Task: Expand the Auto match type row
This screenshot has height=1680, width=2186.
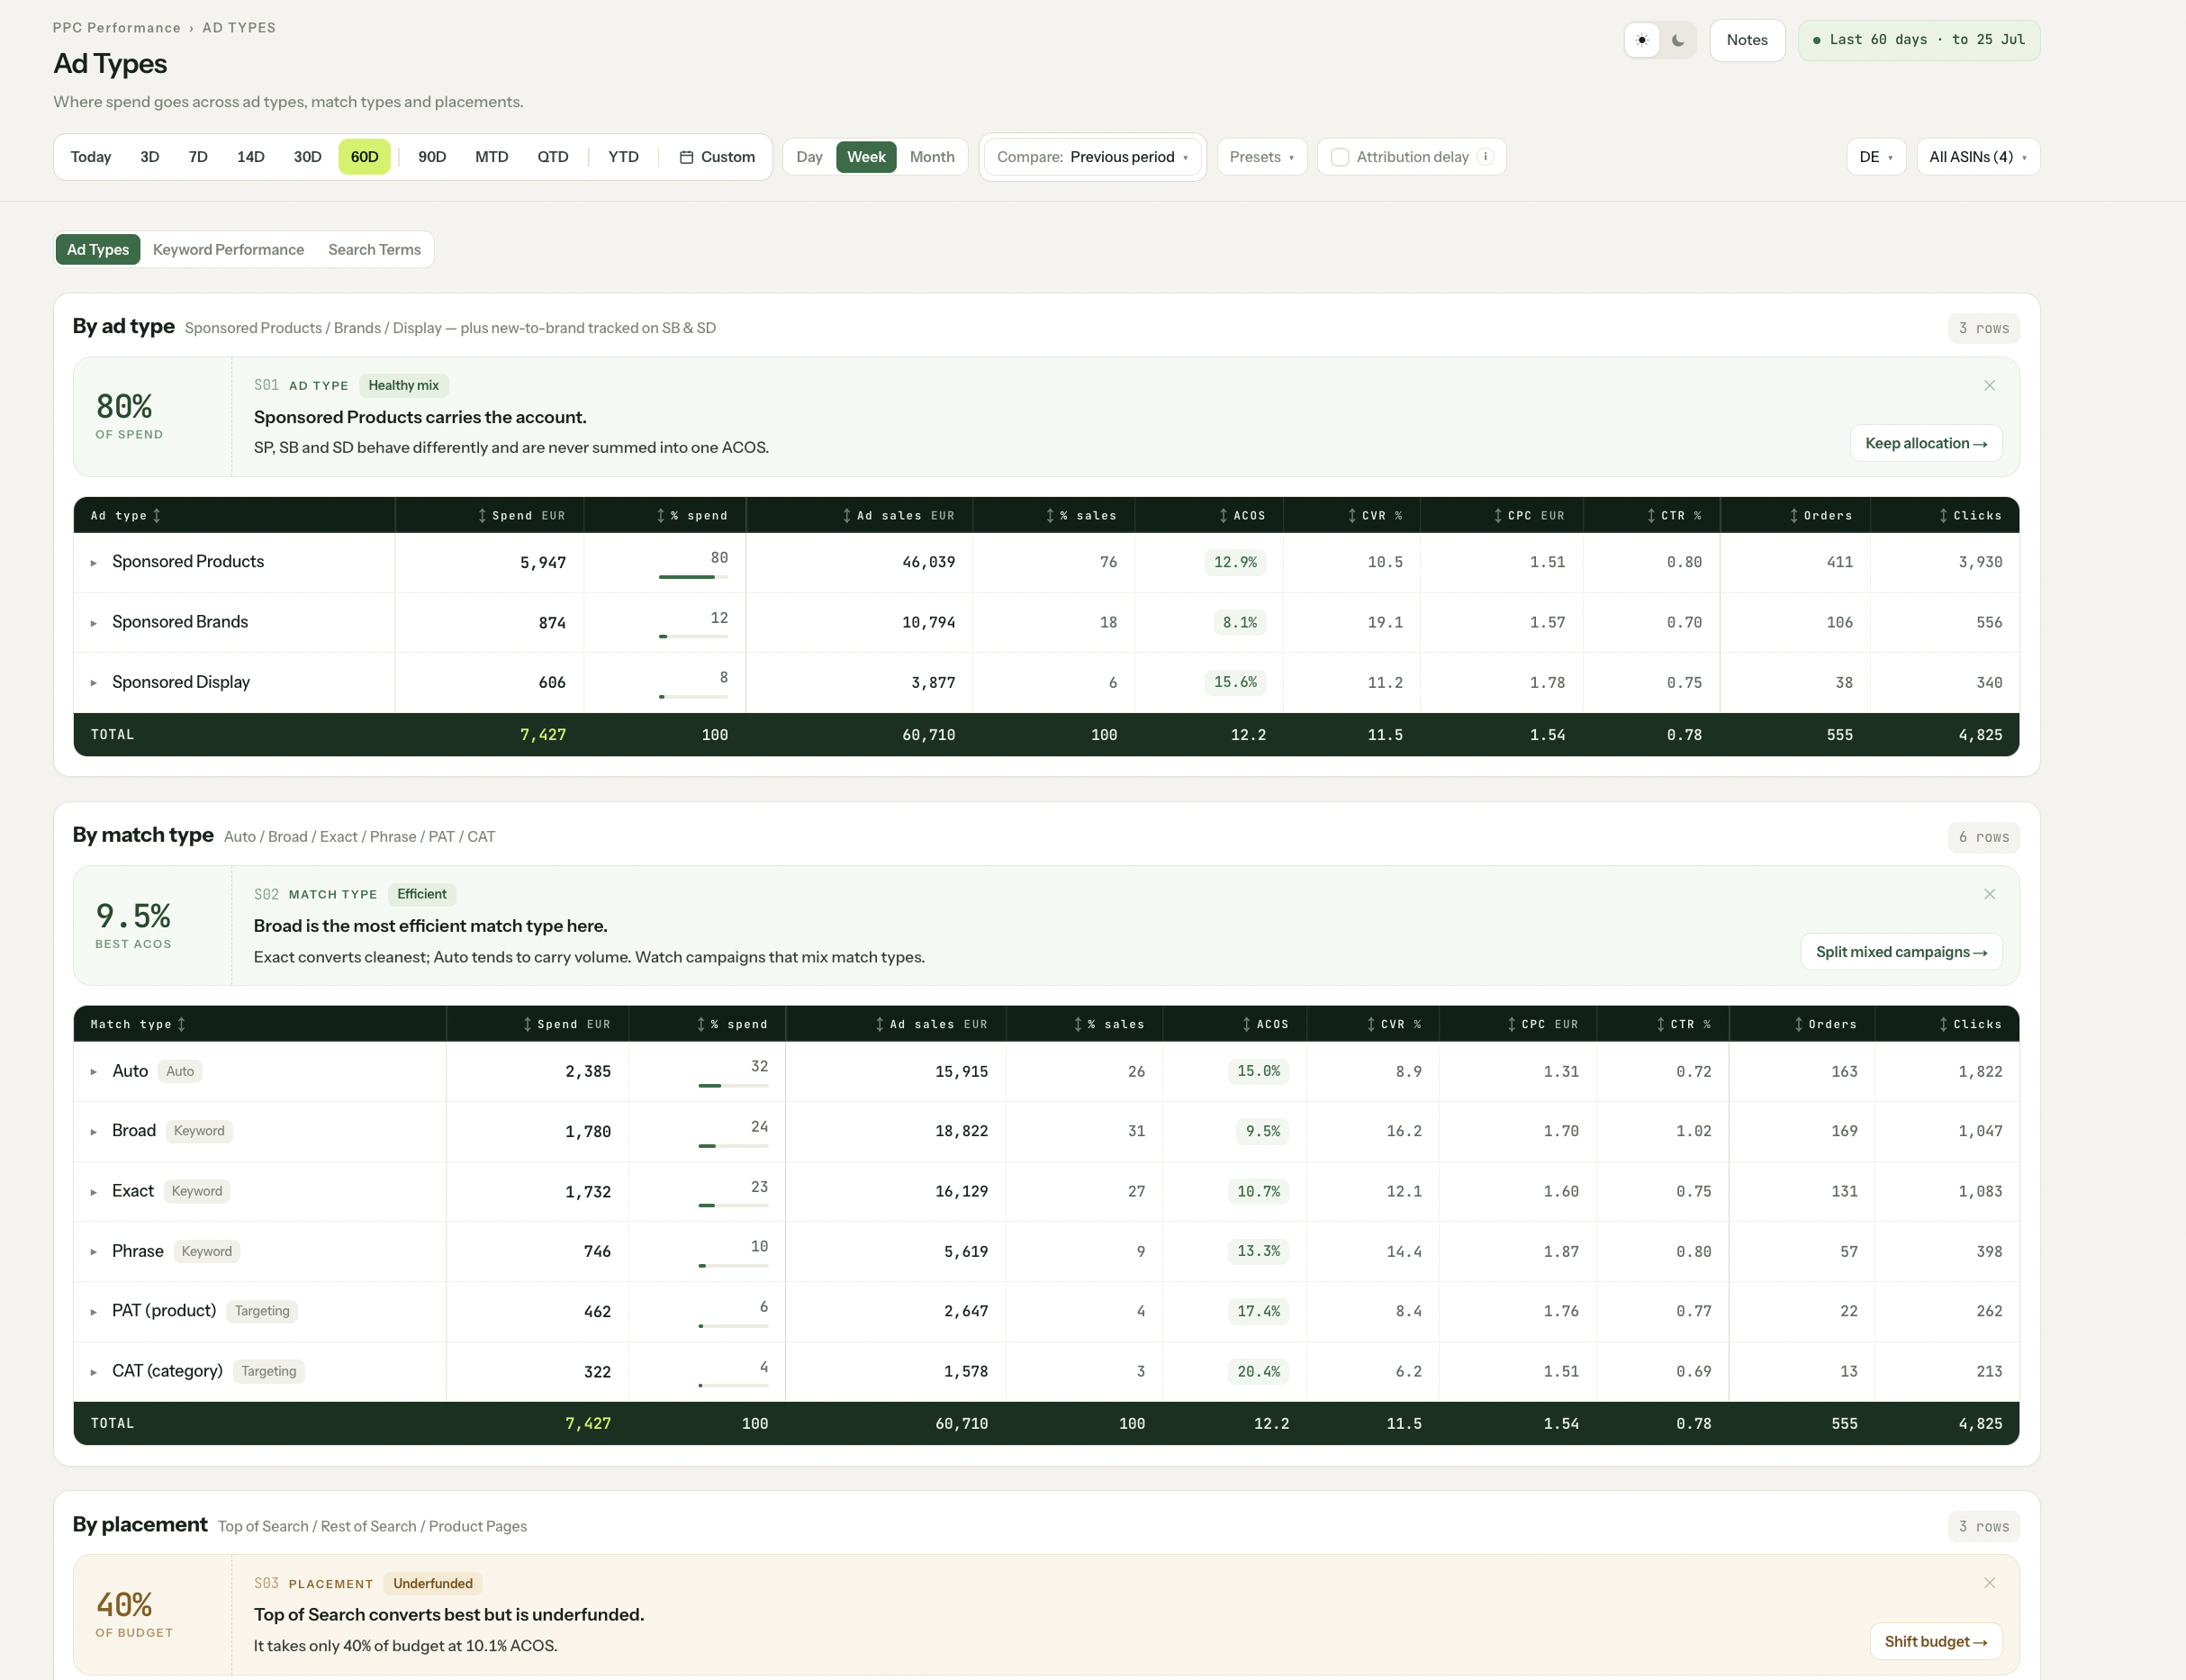Action: tap(94, 1072)
